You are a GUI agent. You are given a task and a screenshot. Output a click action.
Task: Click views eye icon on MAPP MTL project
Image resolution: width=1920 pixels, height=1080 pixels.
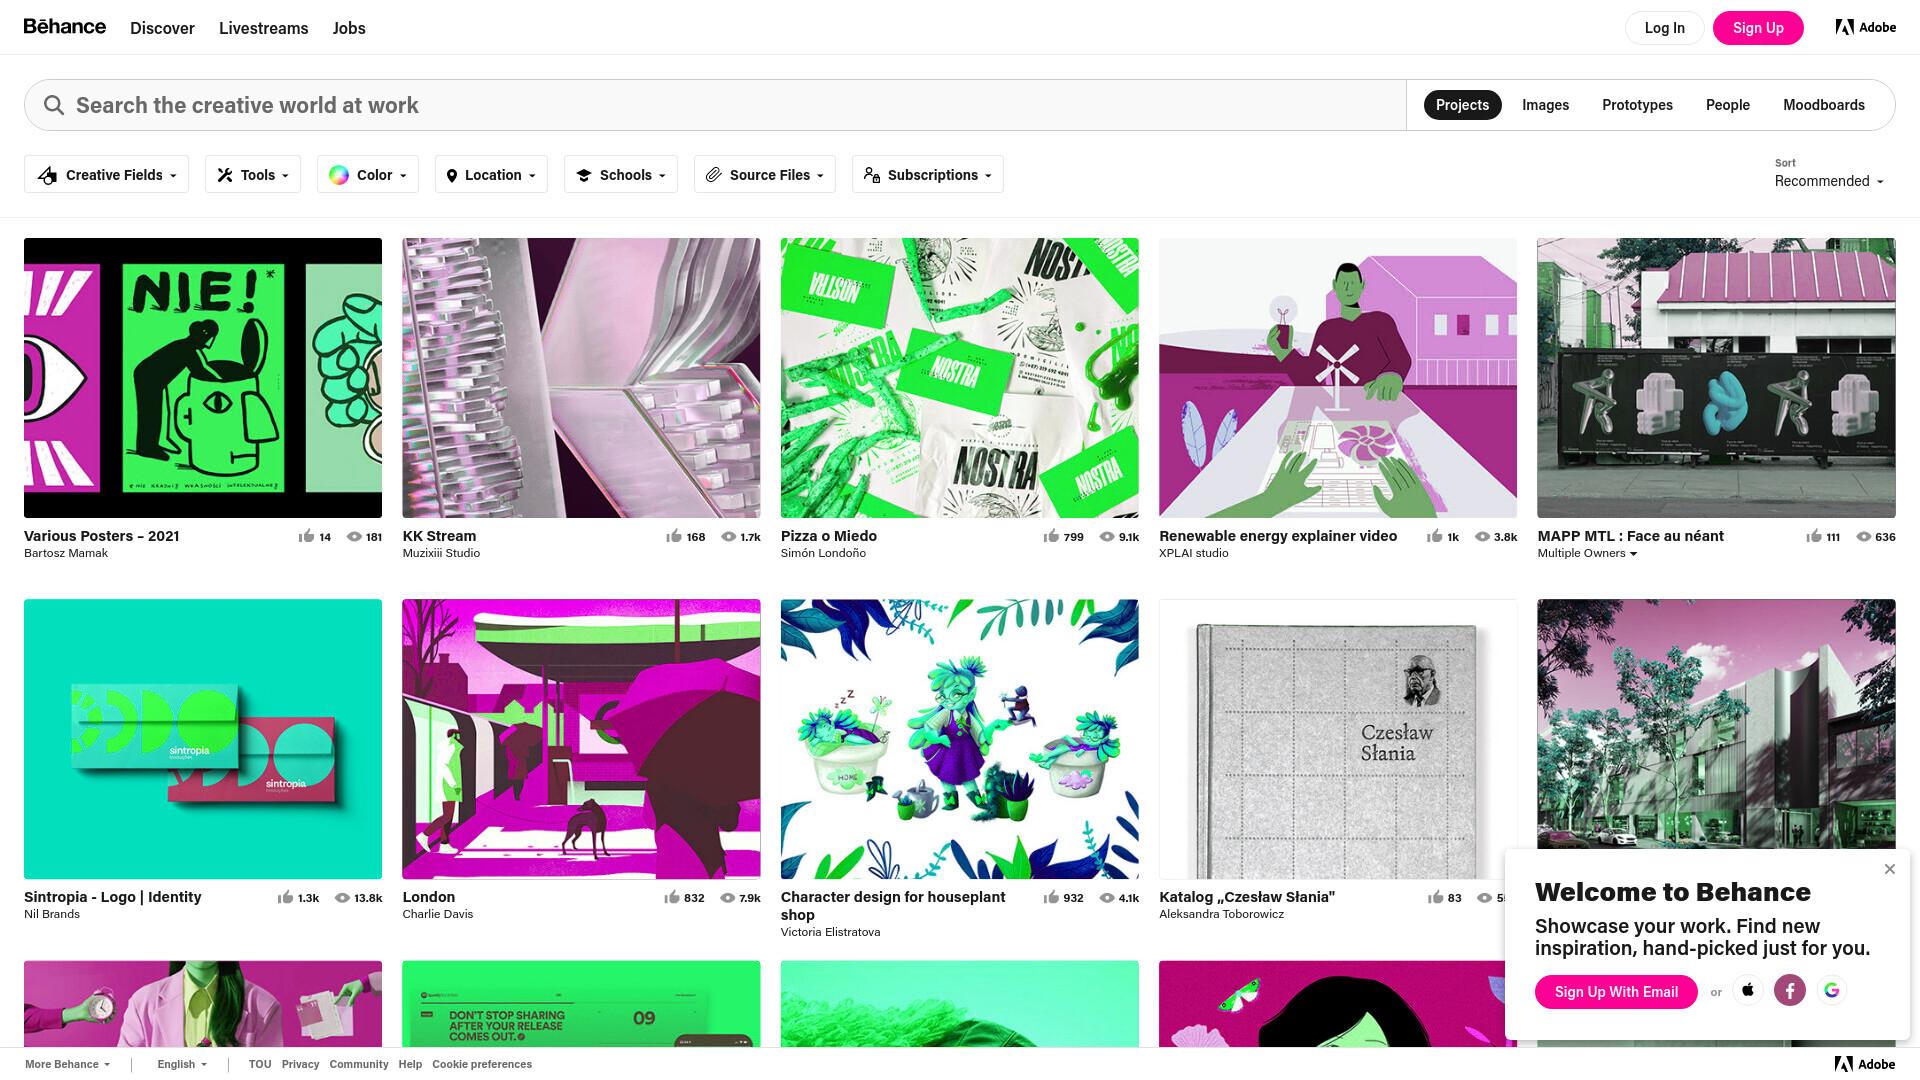tap(1864, 537)
